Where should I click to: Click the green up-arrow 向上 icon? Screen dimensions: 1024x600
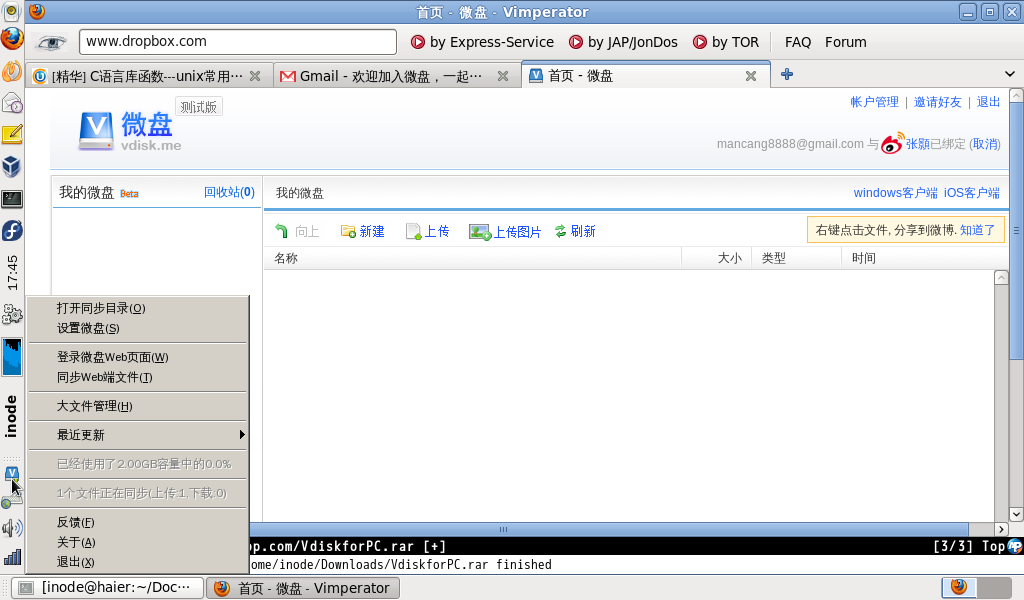pos(281,231)
